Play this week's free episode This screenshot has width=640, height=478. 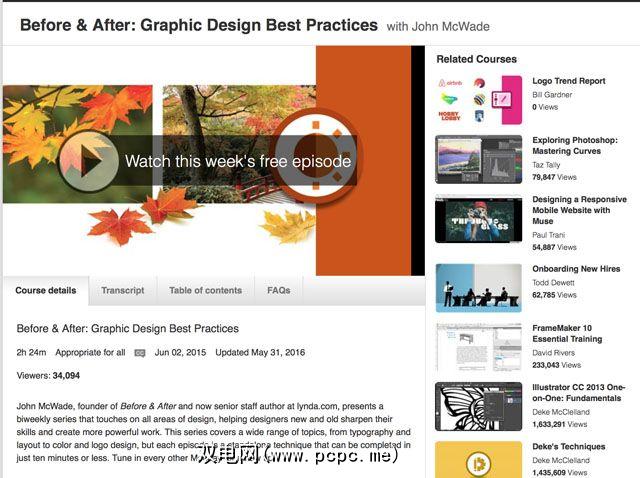click(x=89, y=161)
